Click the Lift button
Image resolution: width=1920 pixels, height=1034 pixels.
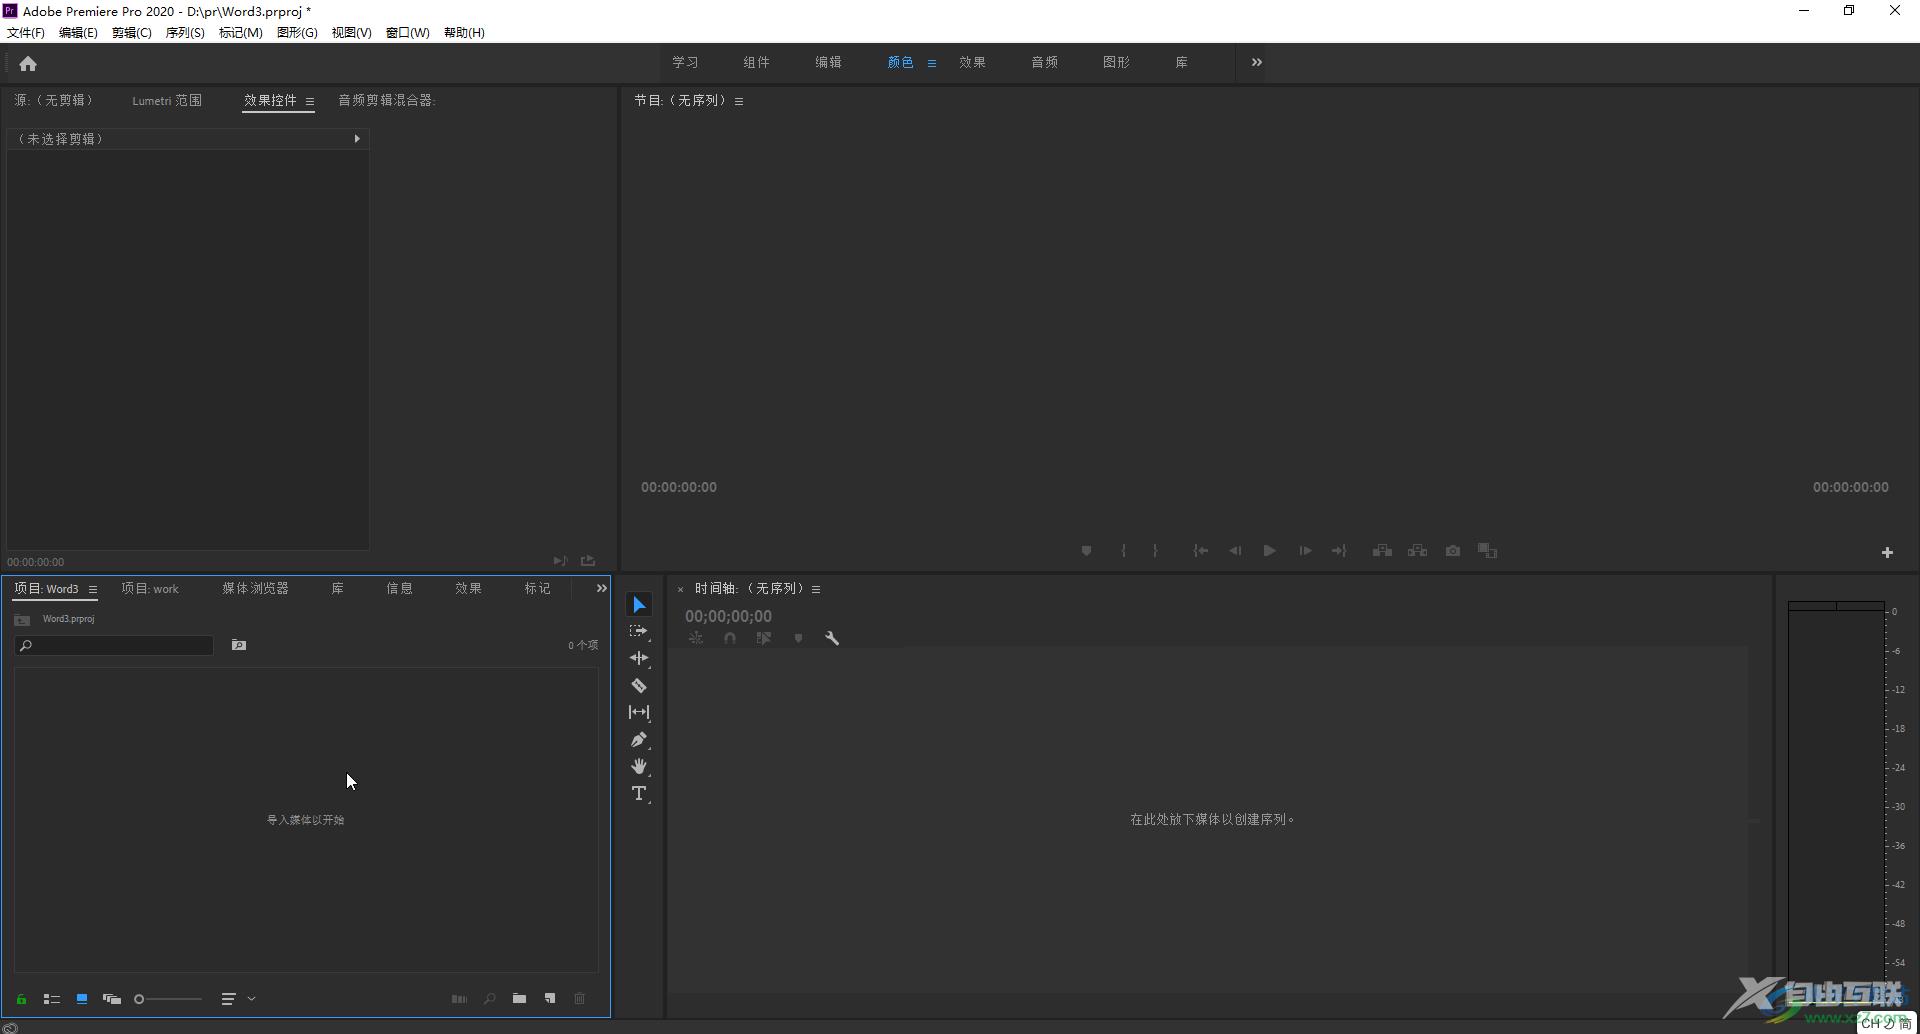(1382, 551)
